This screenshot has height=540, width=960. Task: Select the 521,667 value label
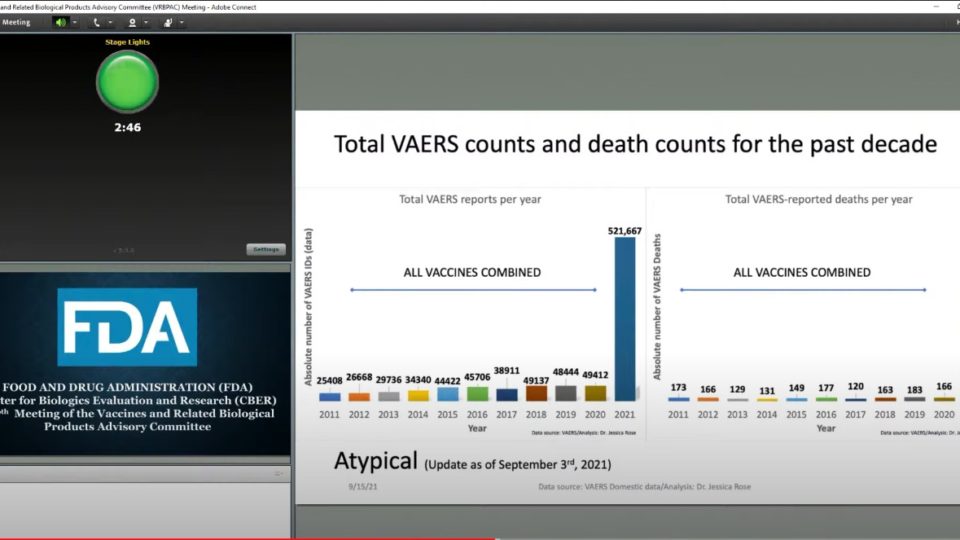click(624, 231)
